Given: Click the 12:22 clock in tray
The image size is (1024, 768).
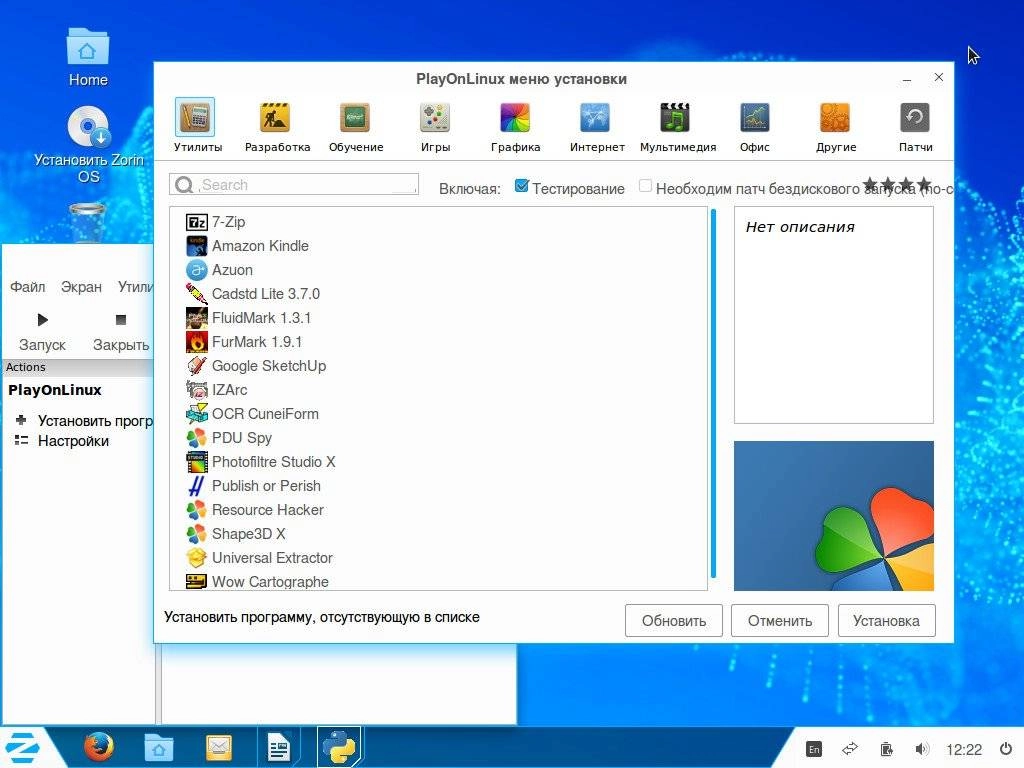Looking at the screenshot, I should pyautogui.click(x=964, y=750).
